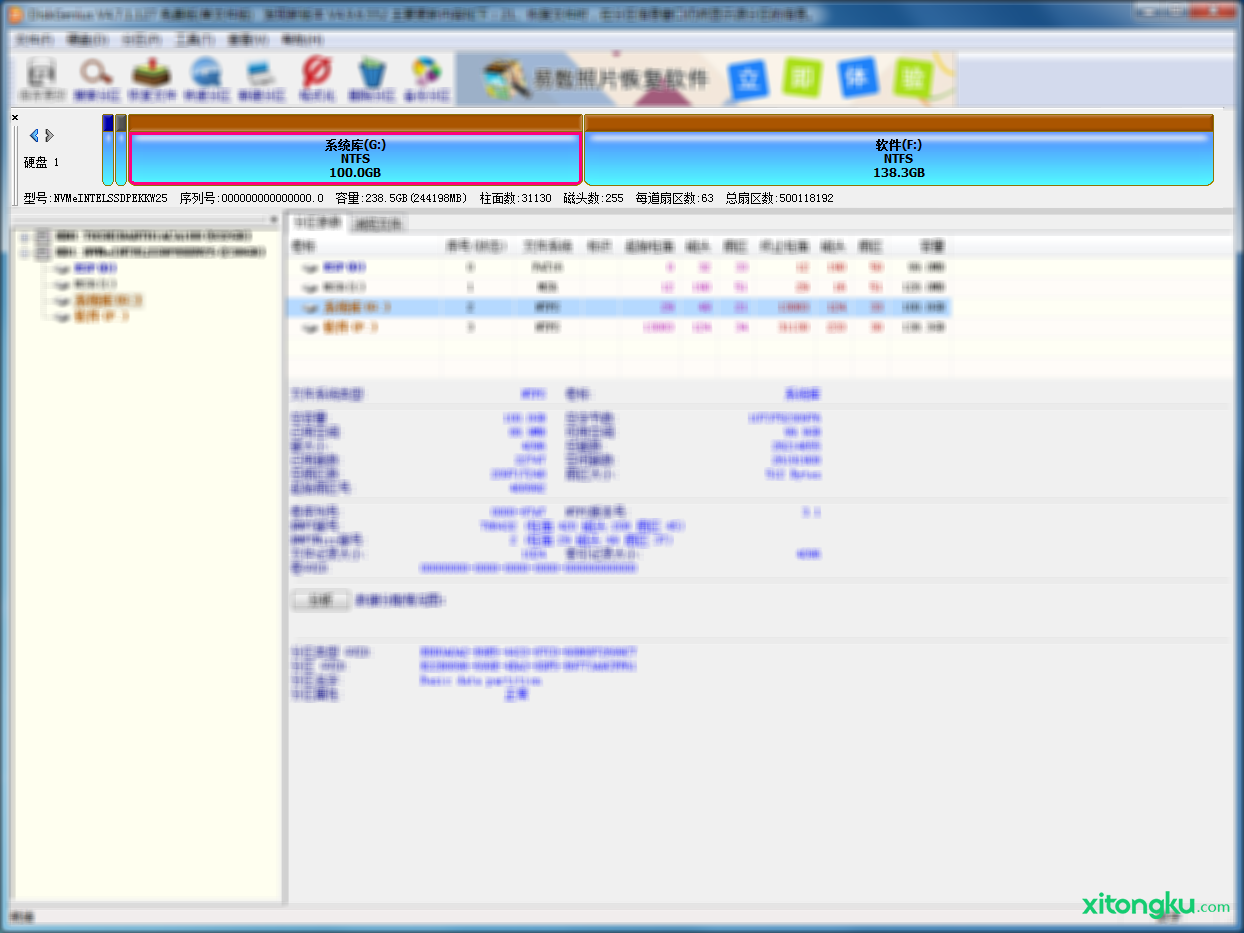The width and height of the screenshot is (1244, 933).
Task: Switch to the 浏览文件 tab
Action: pos(378,224)
